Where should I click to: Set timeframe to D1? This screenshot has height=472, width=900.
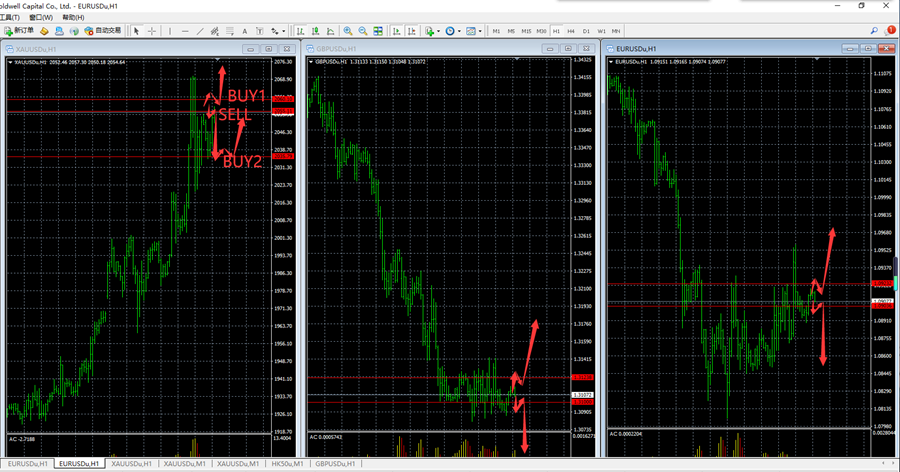587,31
